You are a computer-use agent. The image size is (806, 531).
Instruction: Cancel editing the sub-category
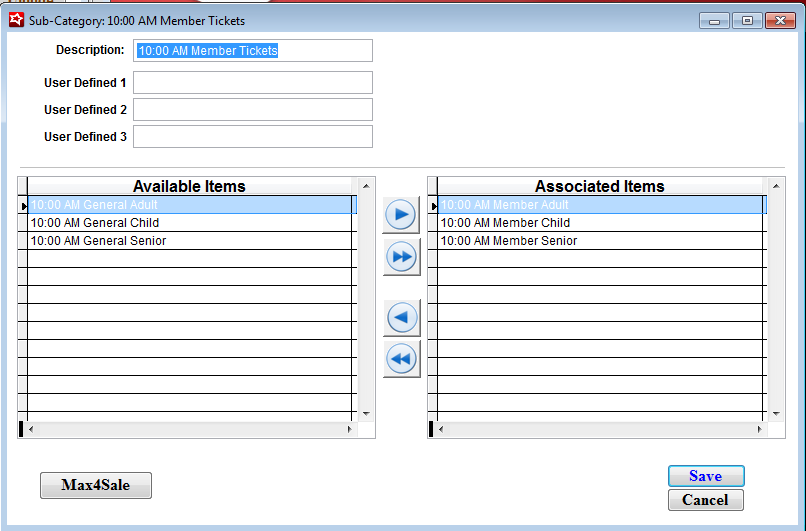[706, 500]
